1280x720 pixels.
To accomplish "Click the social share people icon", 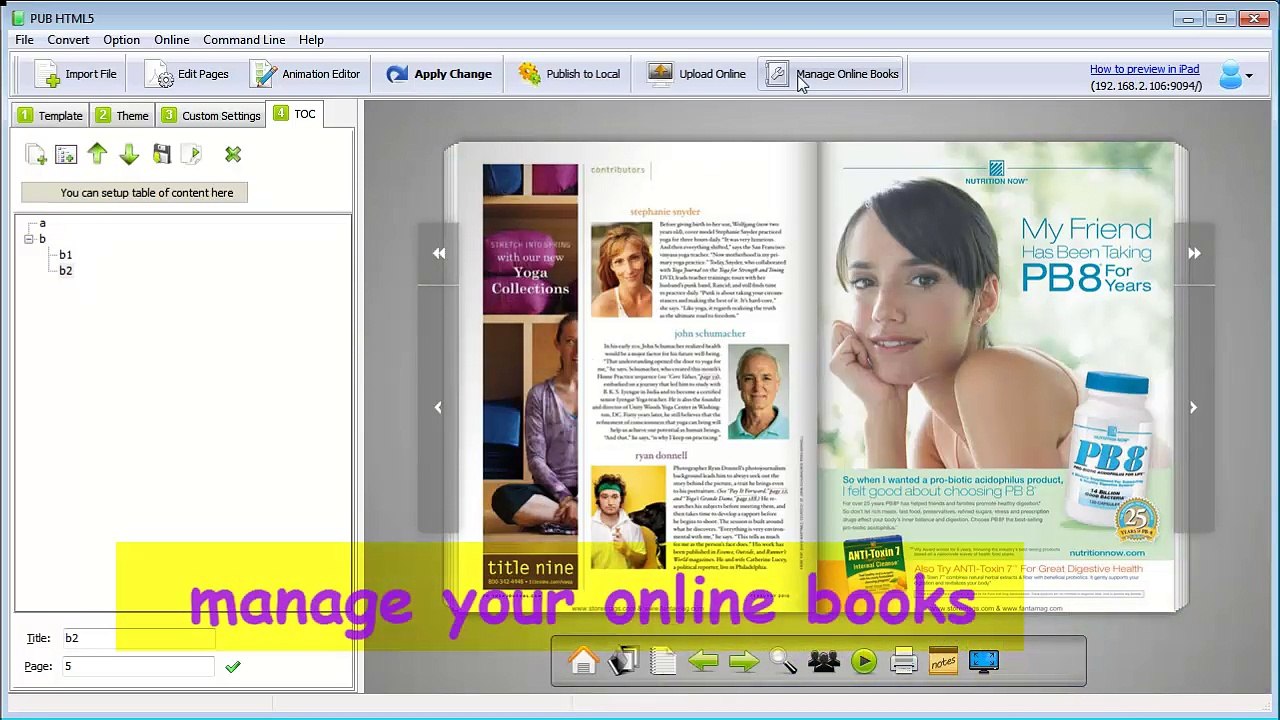I will tap(824, 661).
